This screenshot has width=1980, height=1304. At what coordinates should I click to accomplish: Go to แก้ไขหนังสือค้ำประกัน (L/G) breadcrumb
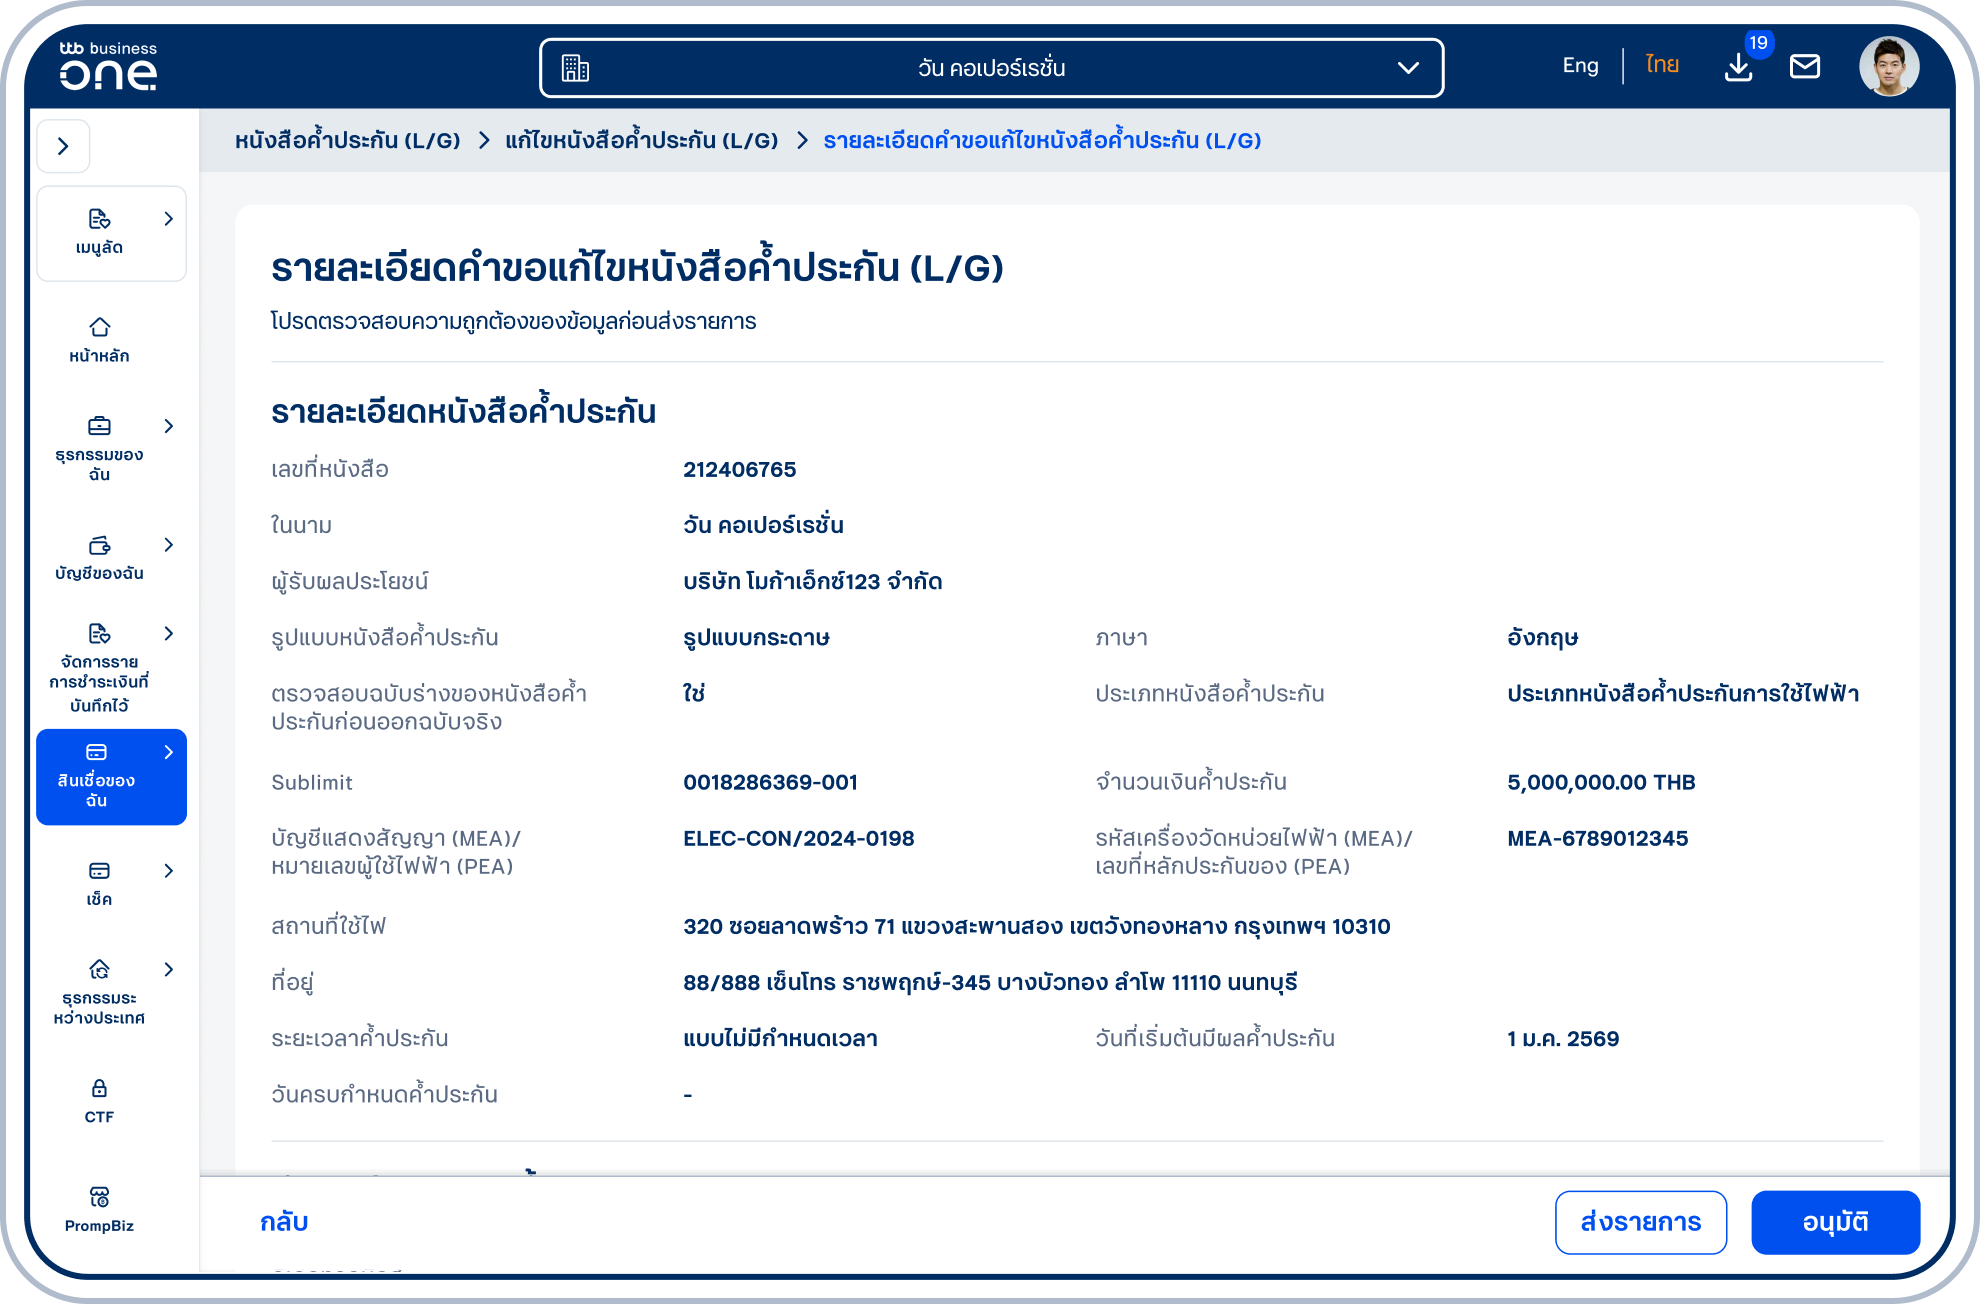[642, 141]
